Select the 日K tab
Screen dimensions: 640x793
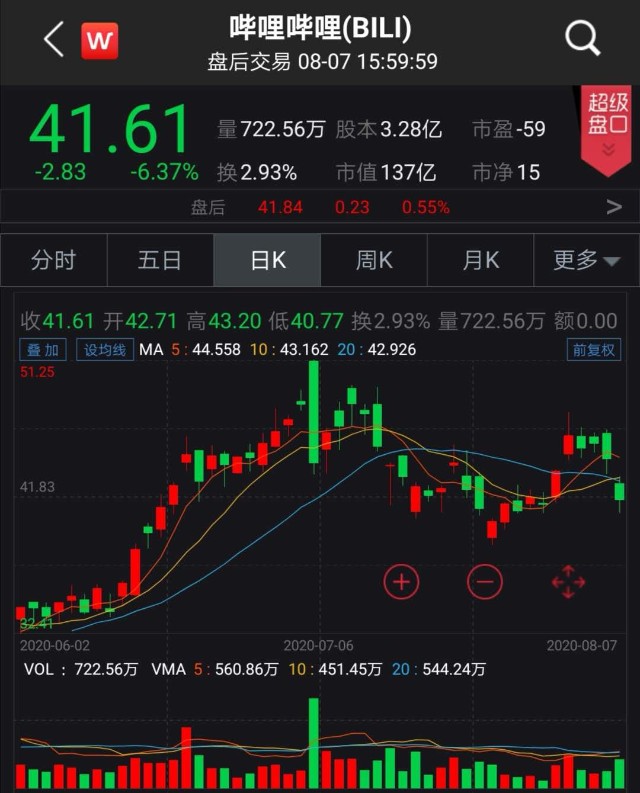[267, 261]
